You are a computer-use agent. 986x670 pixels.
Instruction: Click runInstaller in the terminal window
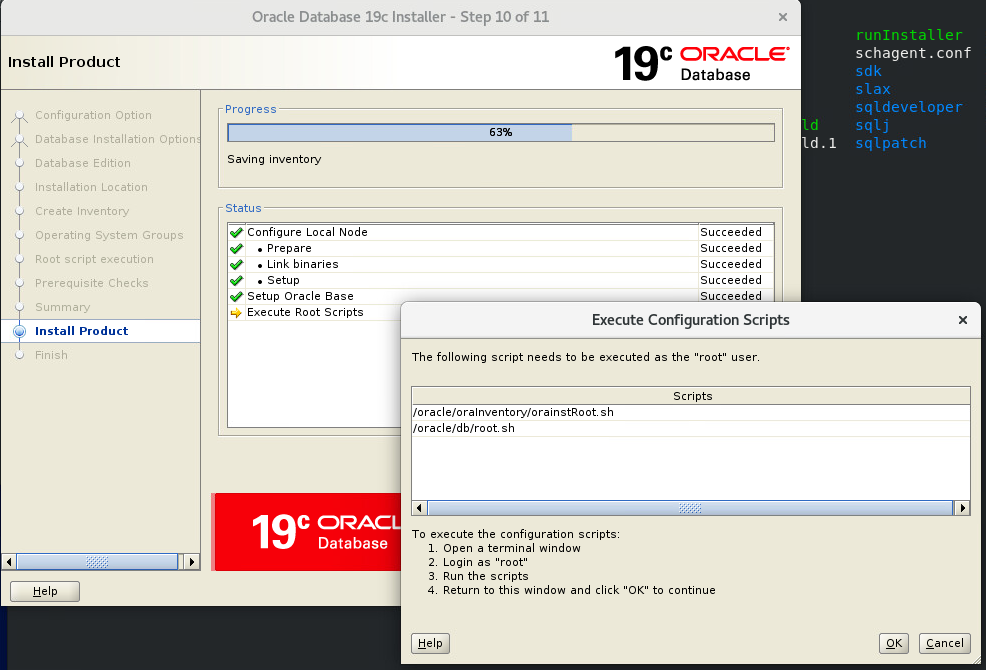click(x=909, y=35)
